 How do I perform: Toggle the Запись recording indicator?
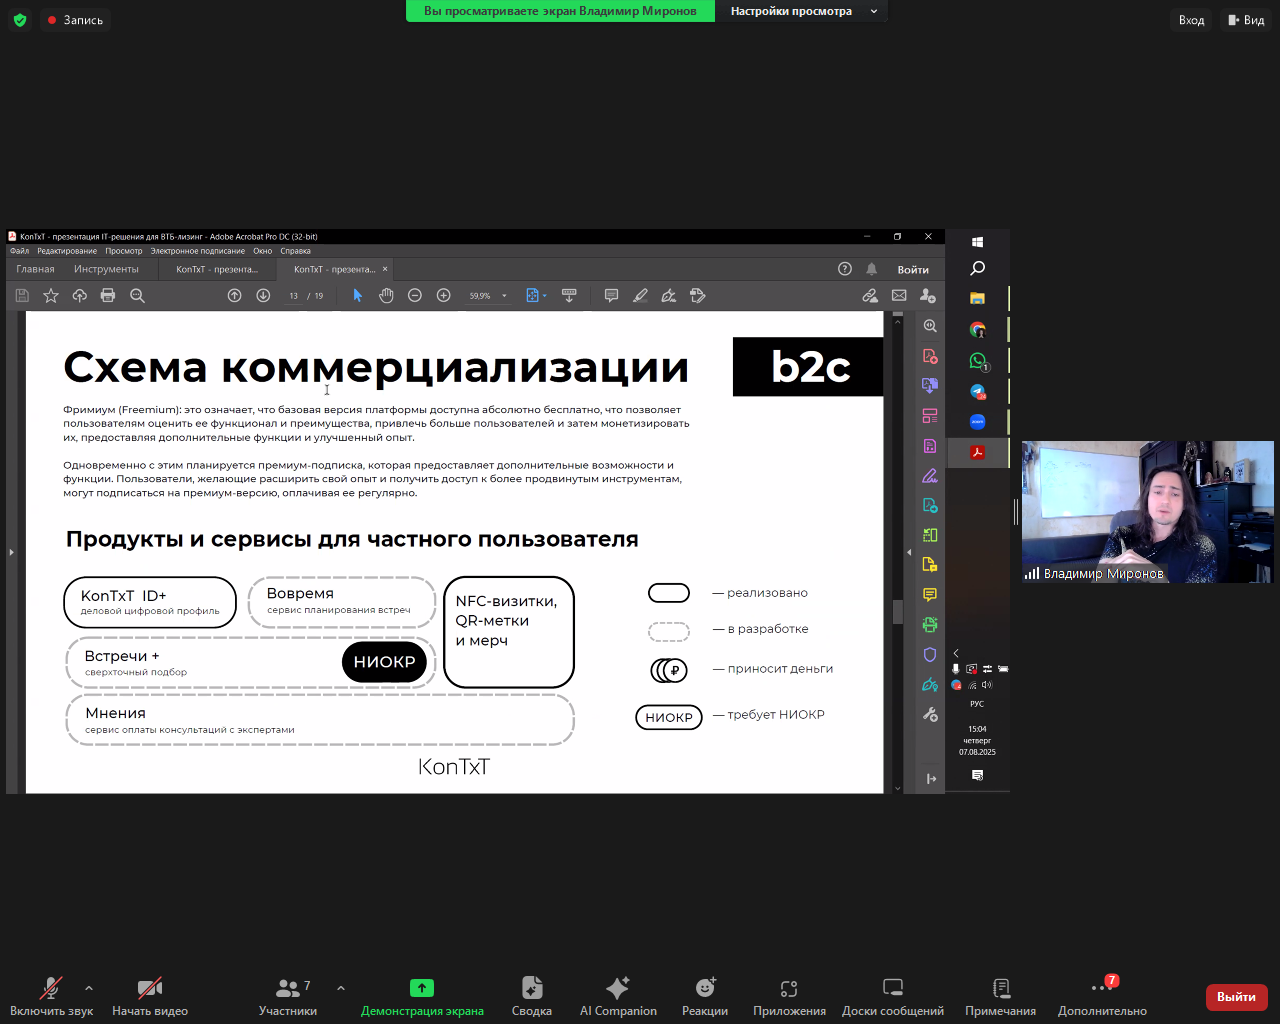[x=75, y=19]
